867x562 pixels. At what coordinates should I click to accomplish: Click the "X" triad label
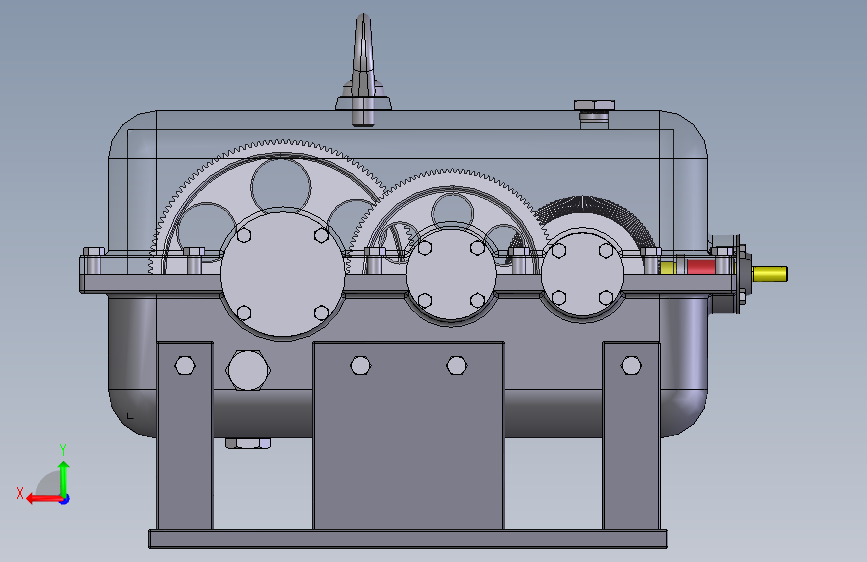20,493
